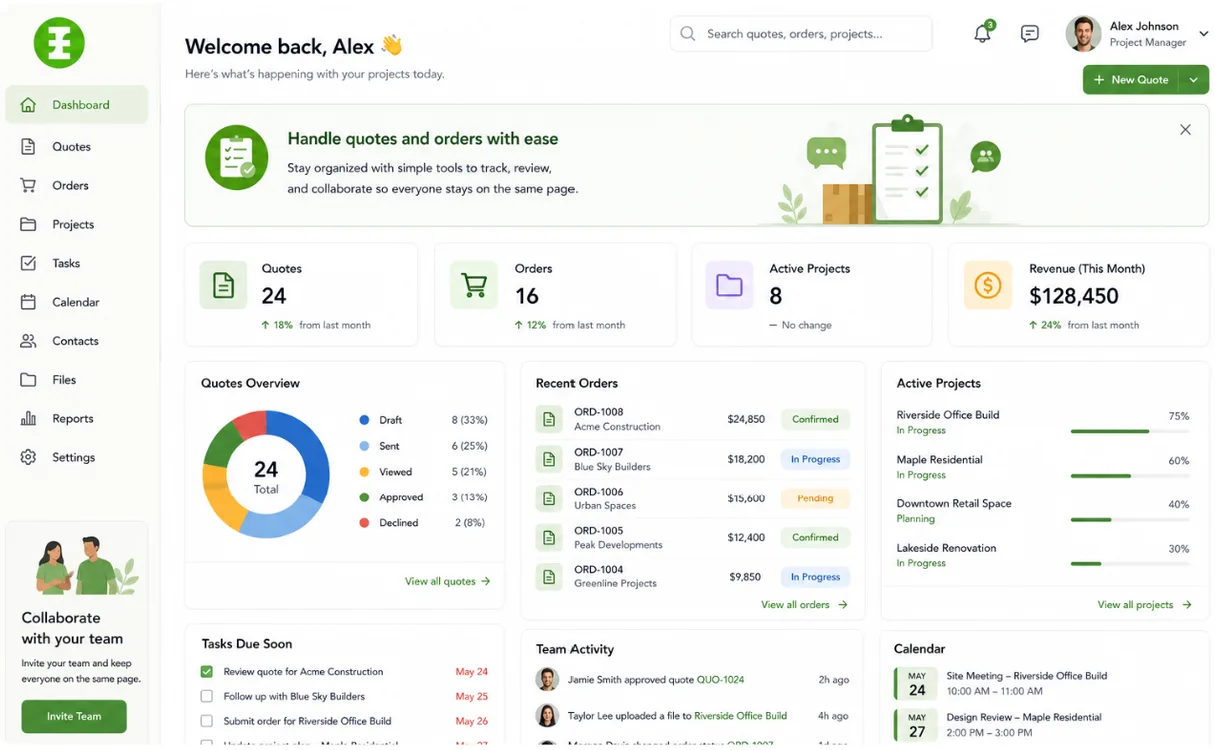Click the green app logo
This screenshot has height=750, width=1215.
pyautogui.click(x=59, y=42)
